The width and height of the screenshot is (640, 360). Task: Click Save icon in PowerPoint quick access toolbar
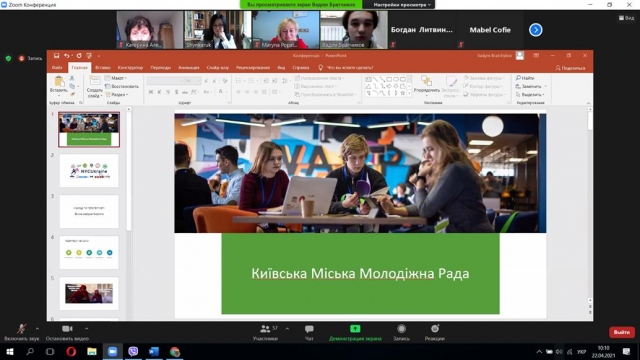coord(56,56)
